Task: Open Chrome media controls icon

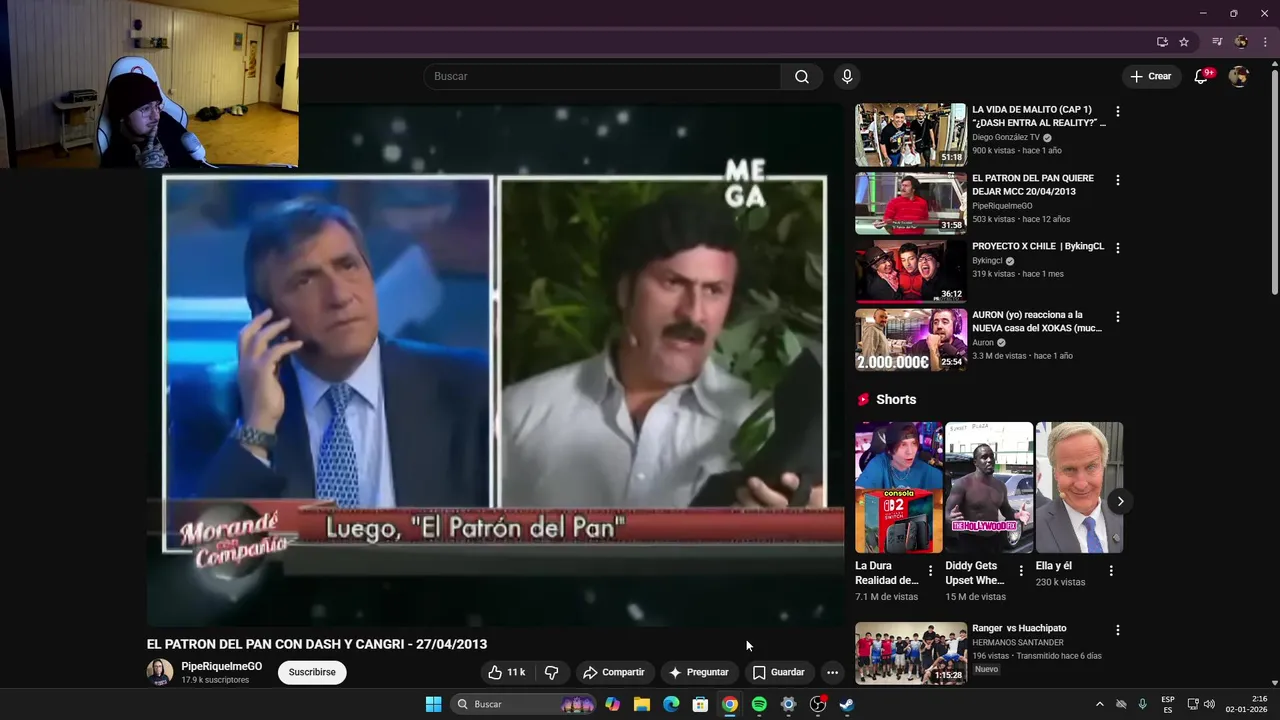Action: coord(1217,42)
